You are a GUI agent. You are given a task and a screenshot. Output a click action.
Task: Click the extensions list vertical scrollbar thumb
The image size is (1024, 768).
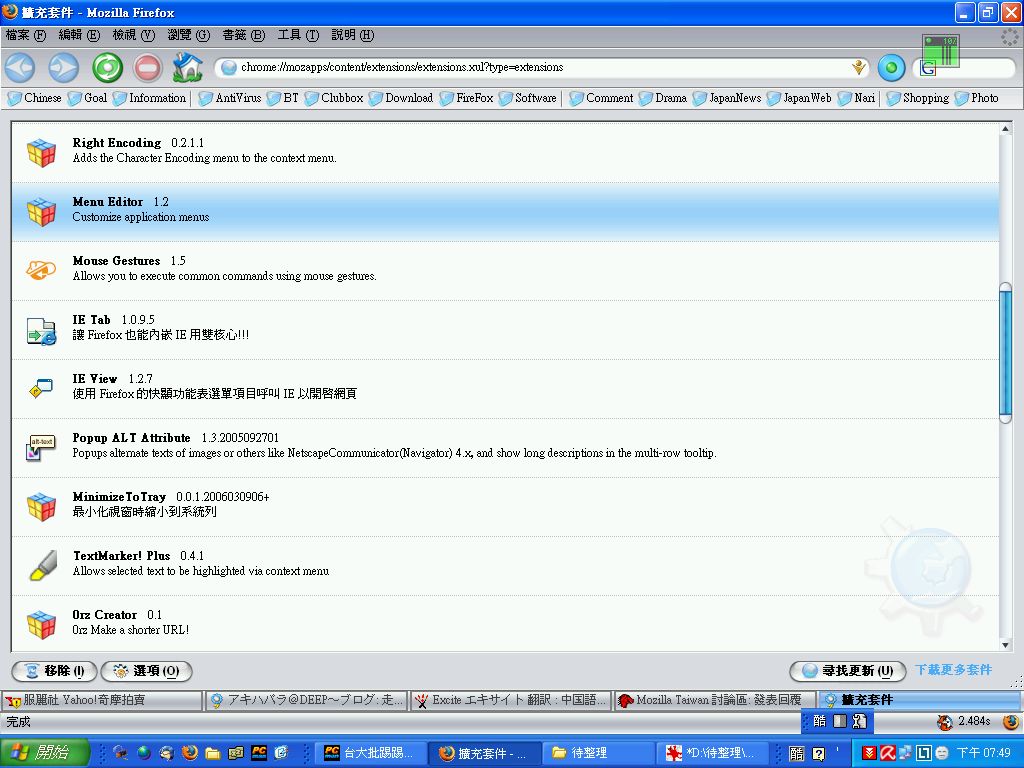coord(1005,350)
